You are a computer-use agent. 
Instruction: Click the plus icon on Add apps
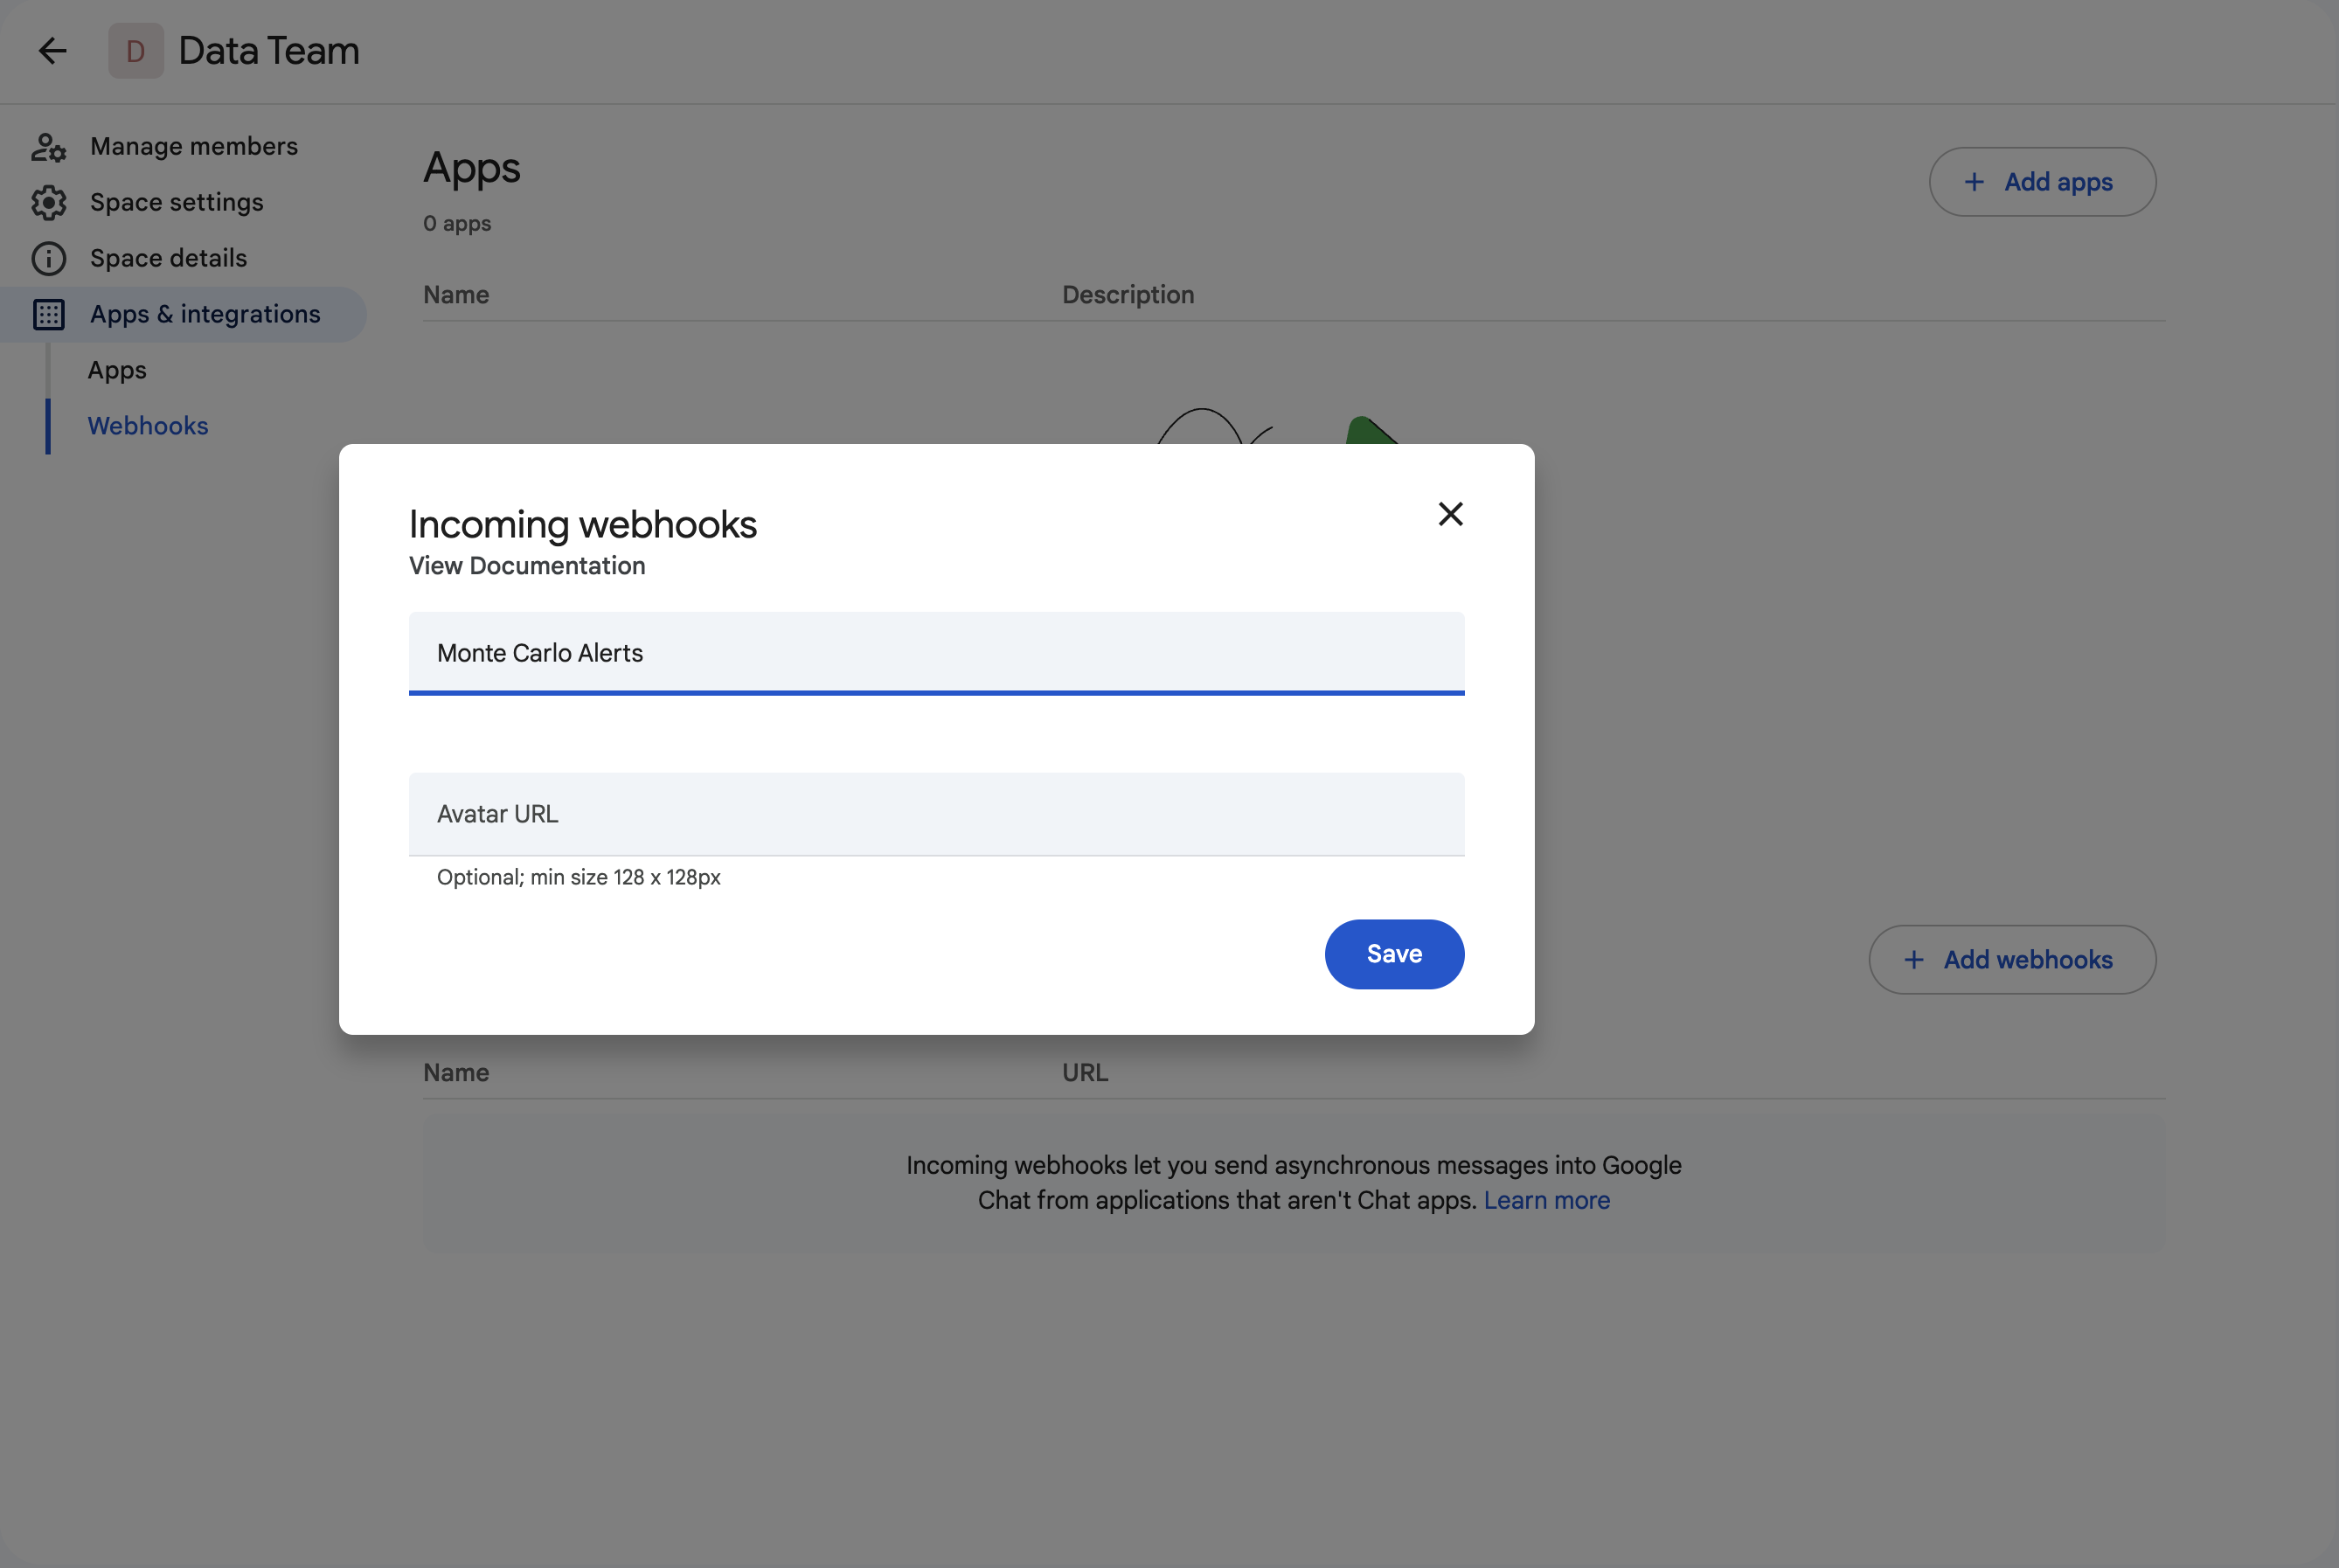coord(1974,182)
